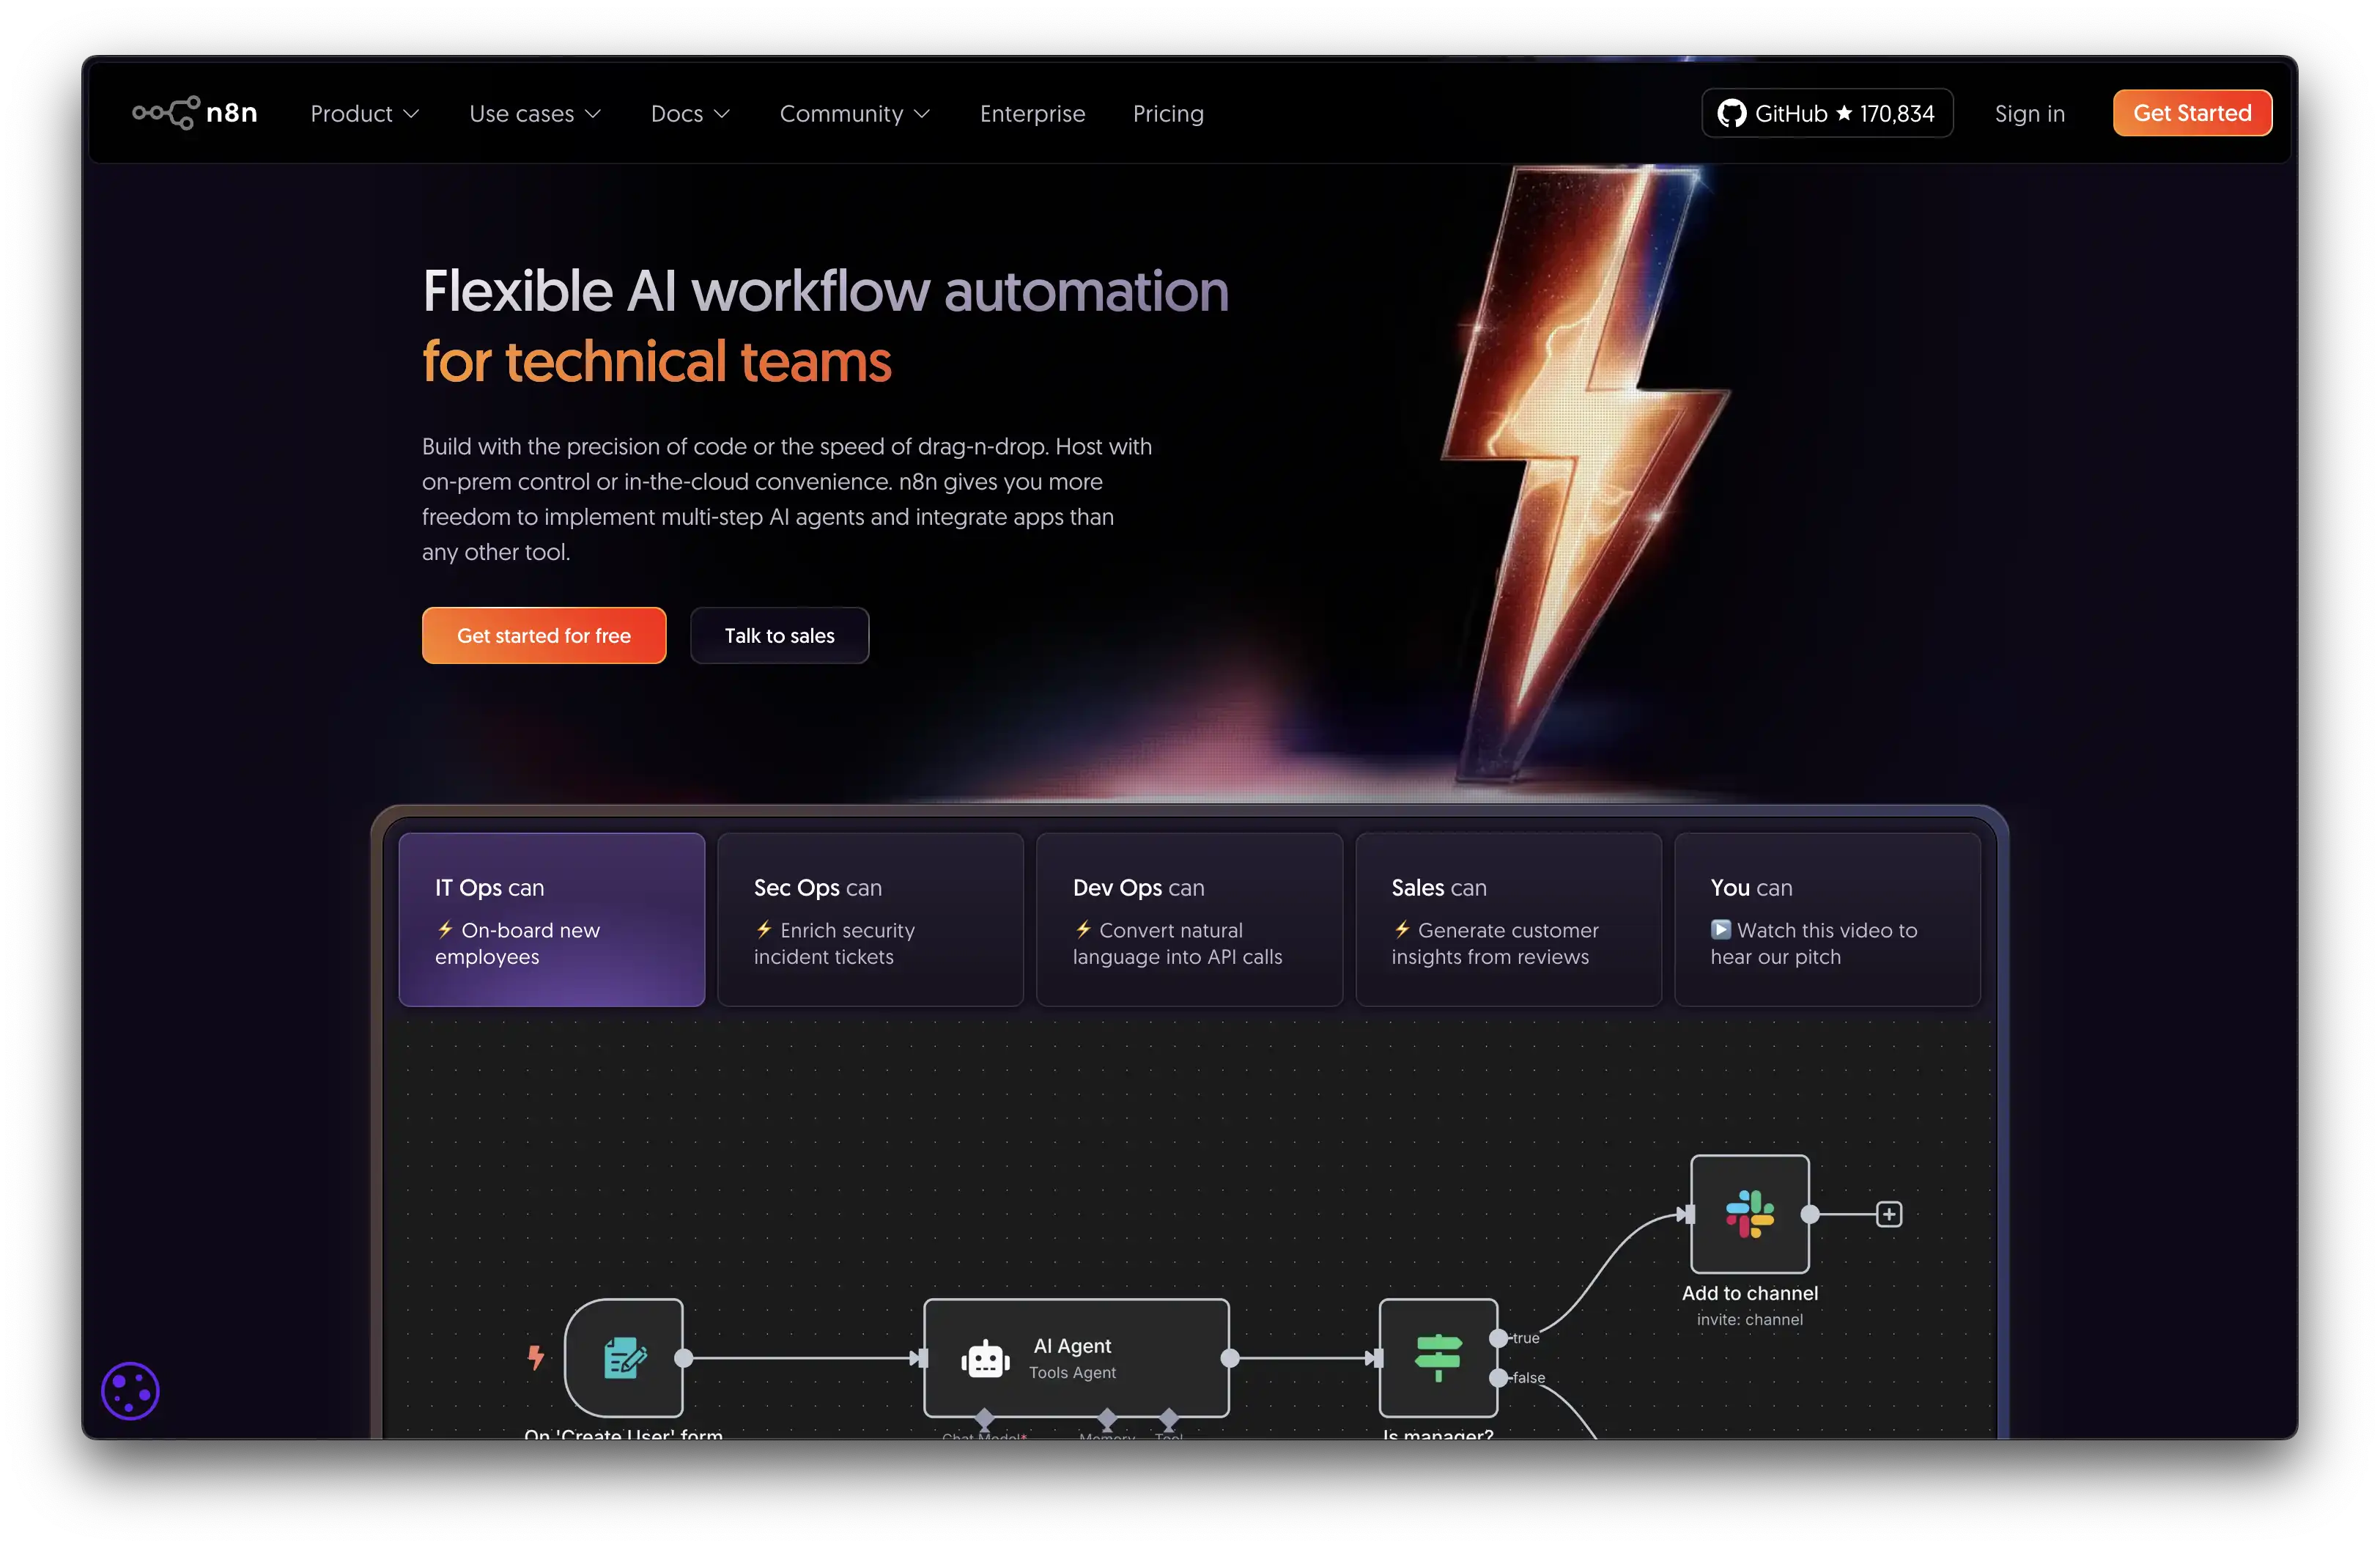The width and height of the screenshot is (2380, 1548).
Task: Select the Slack node icon
Action: click(x=1749, y=1214)
